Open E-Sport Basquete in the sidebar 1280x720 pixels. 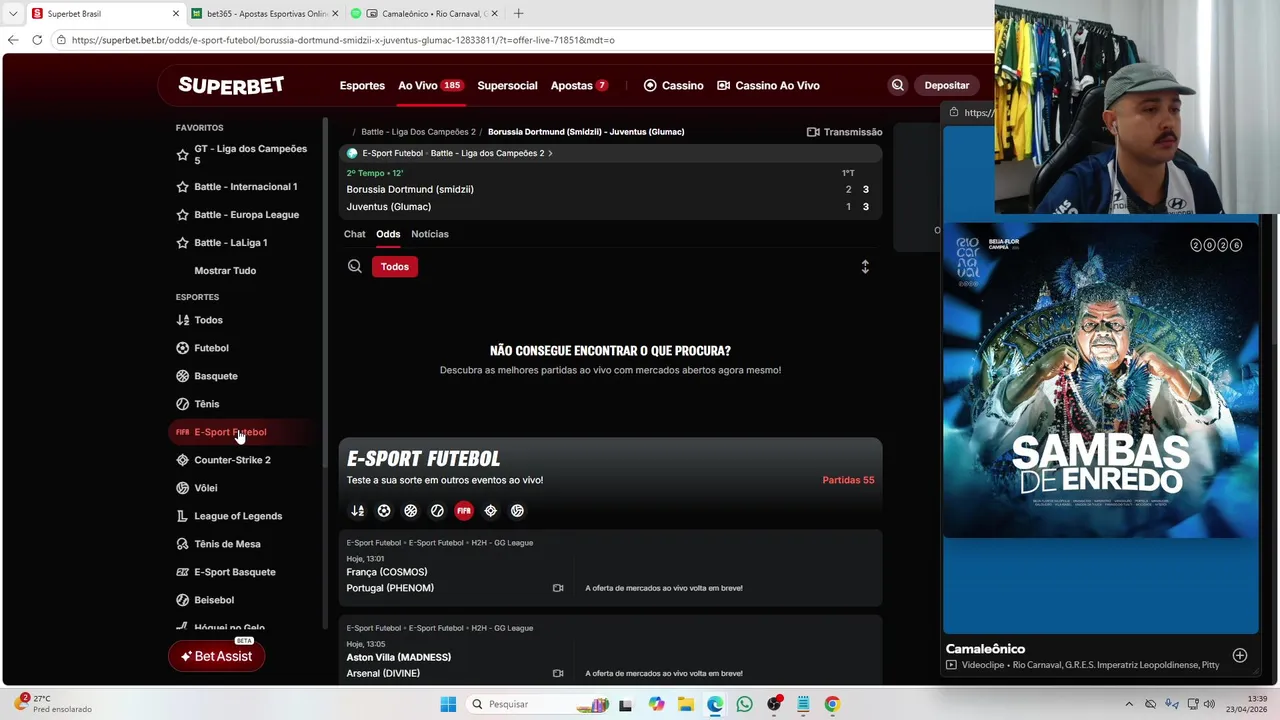[234, 572]
